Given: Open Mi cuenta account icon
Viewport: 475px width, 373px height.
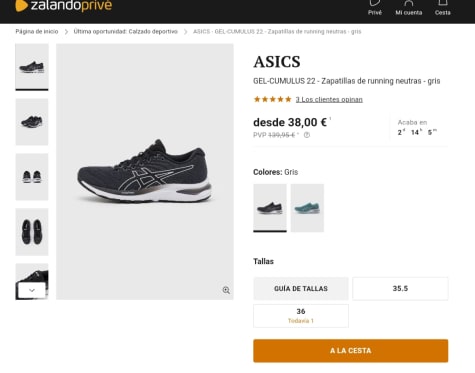Looking at the screenshot, I should point(409,8).
